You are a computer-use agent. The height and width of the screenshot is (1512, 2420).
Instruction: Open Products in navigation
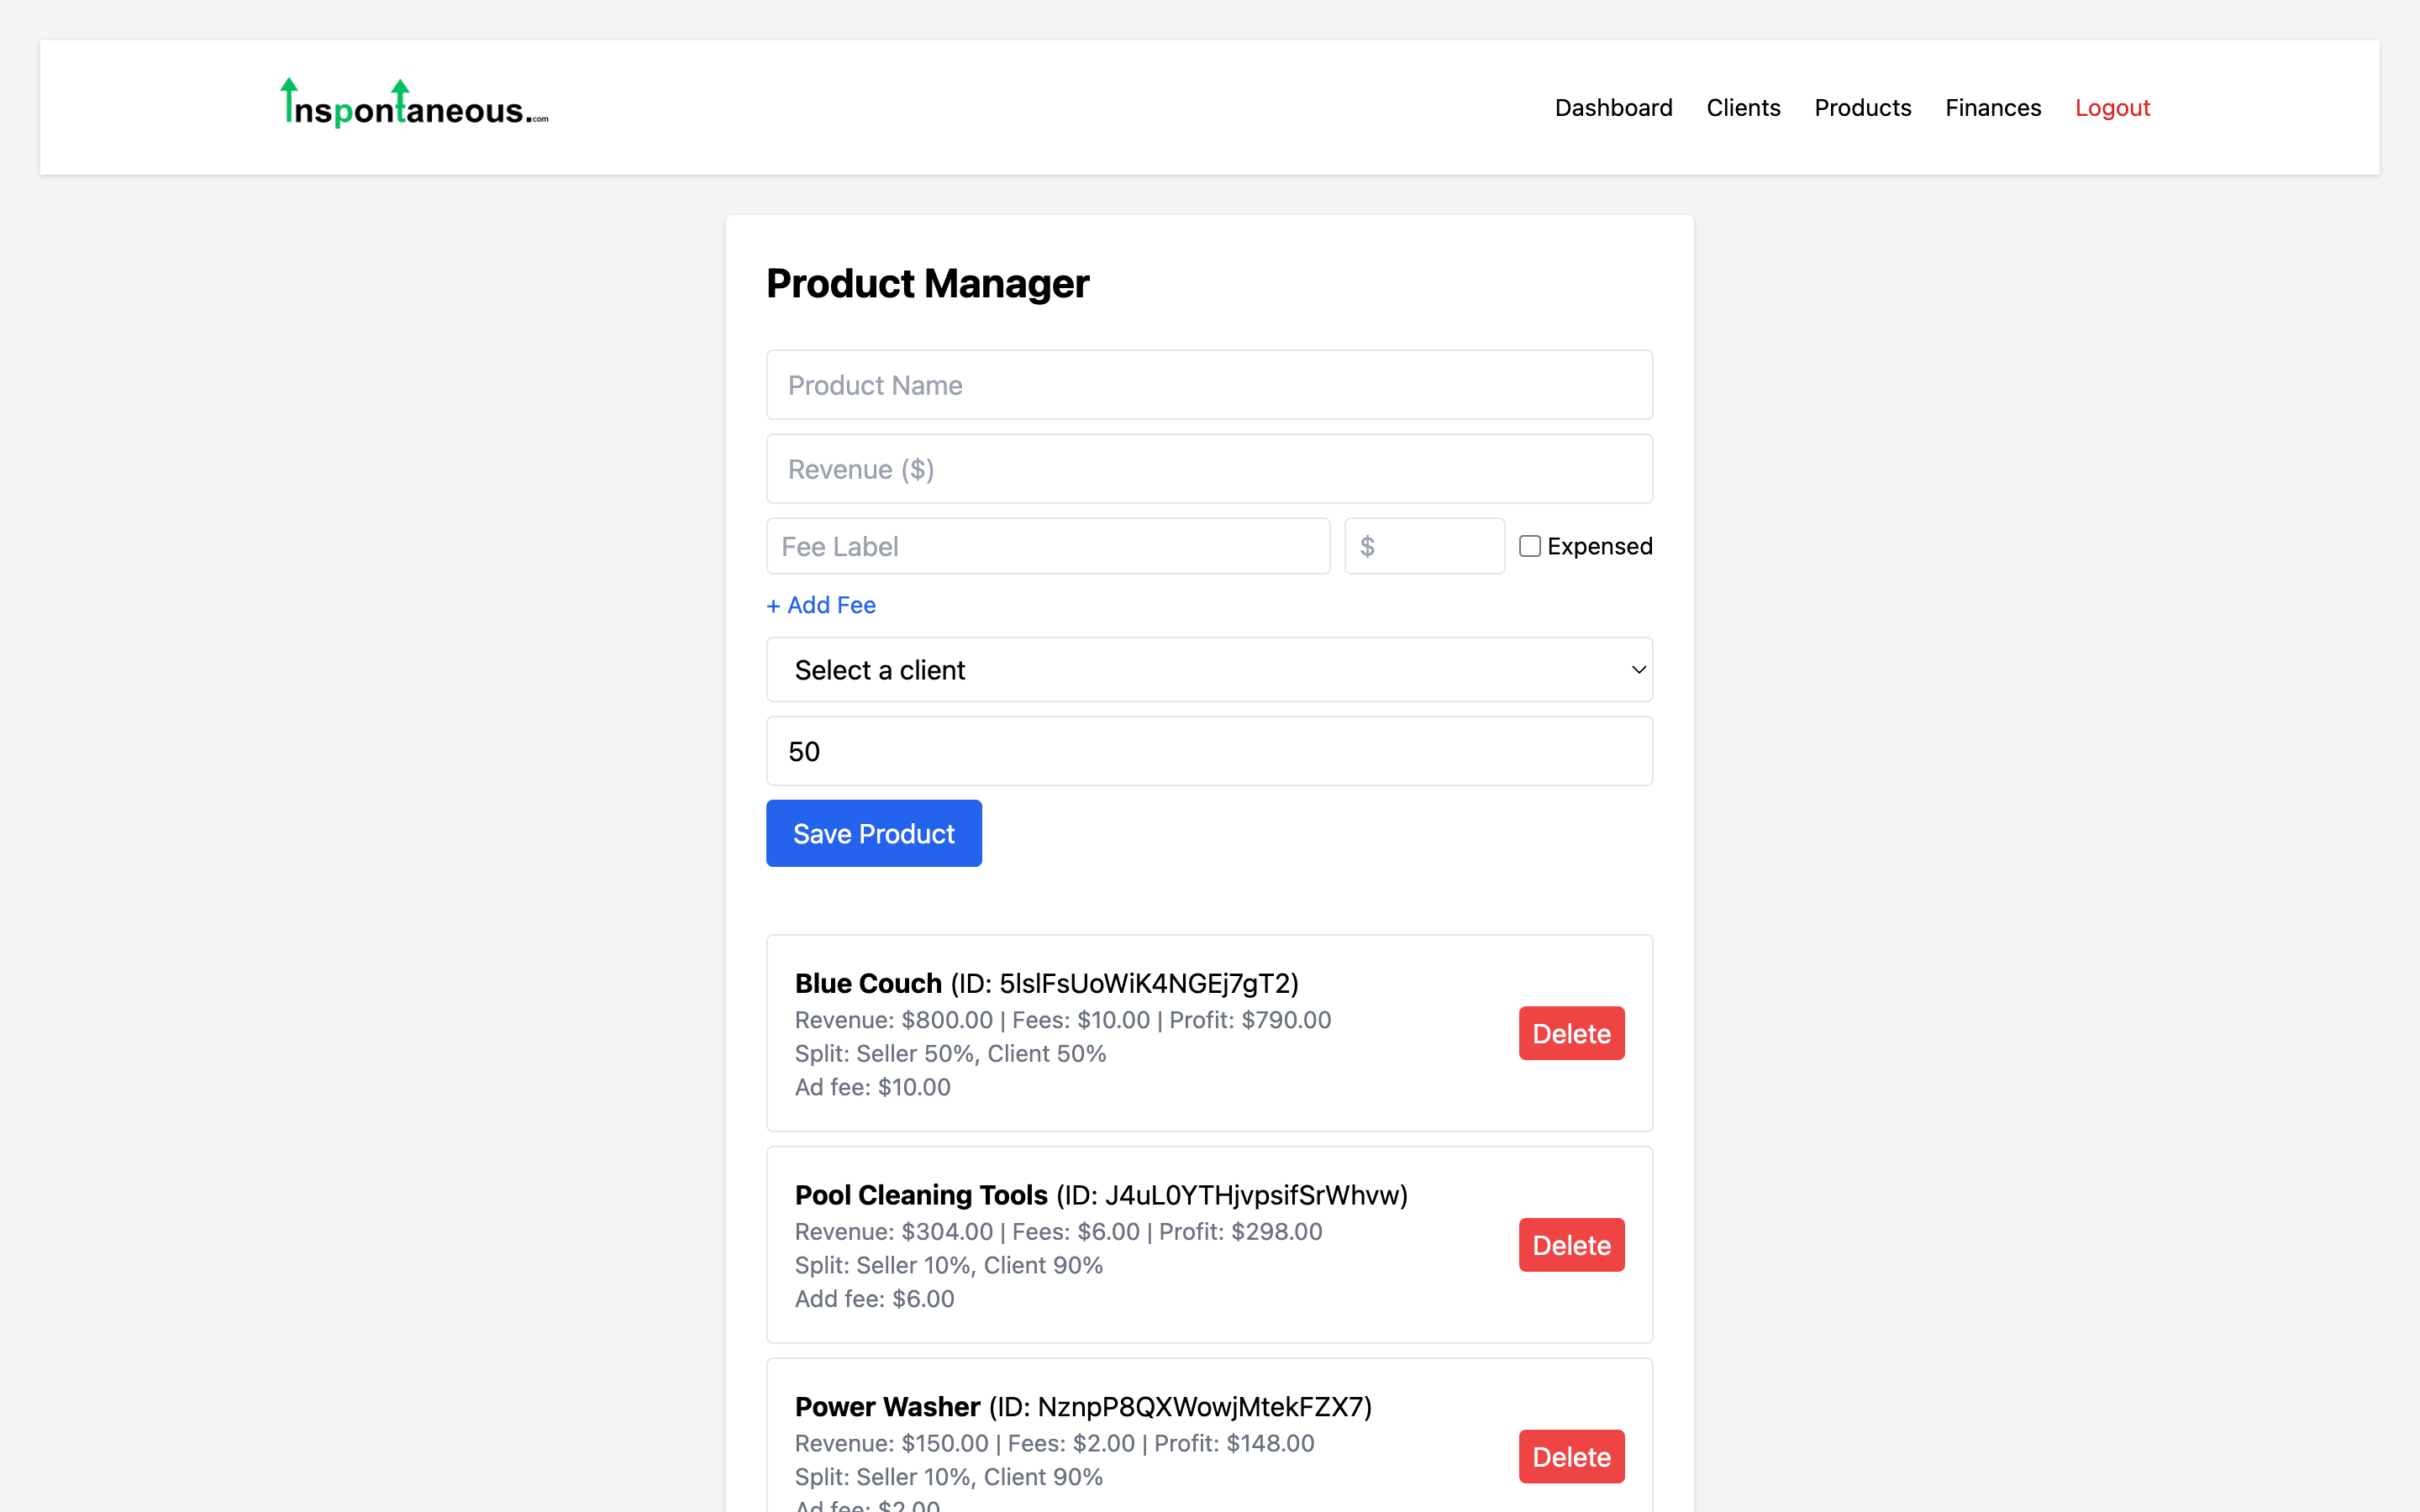tap(1862, 108)
